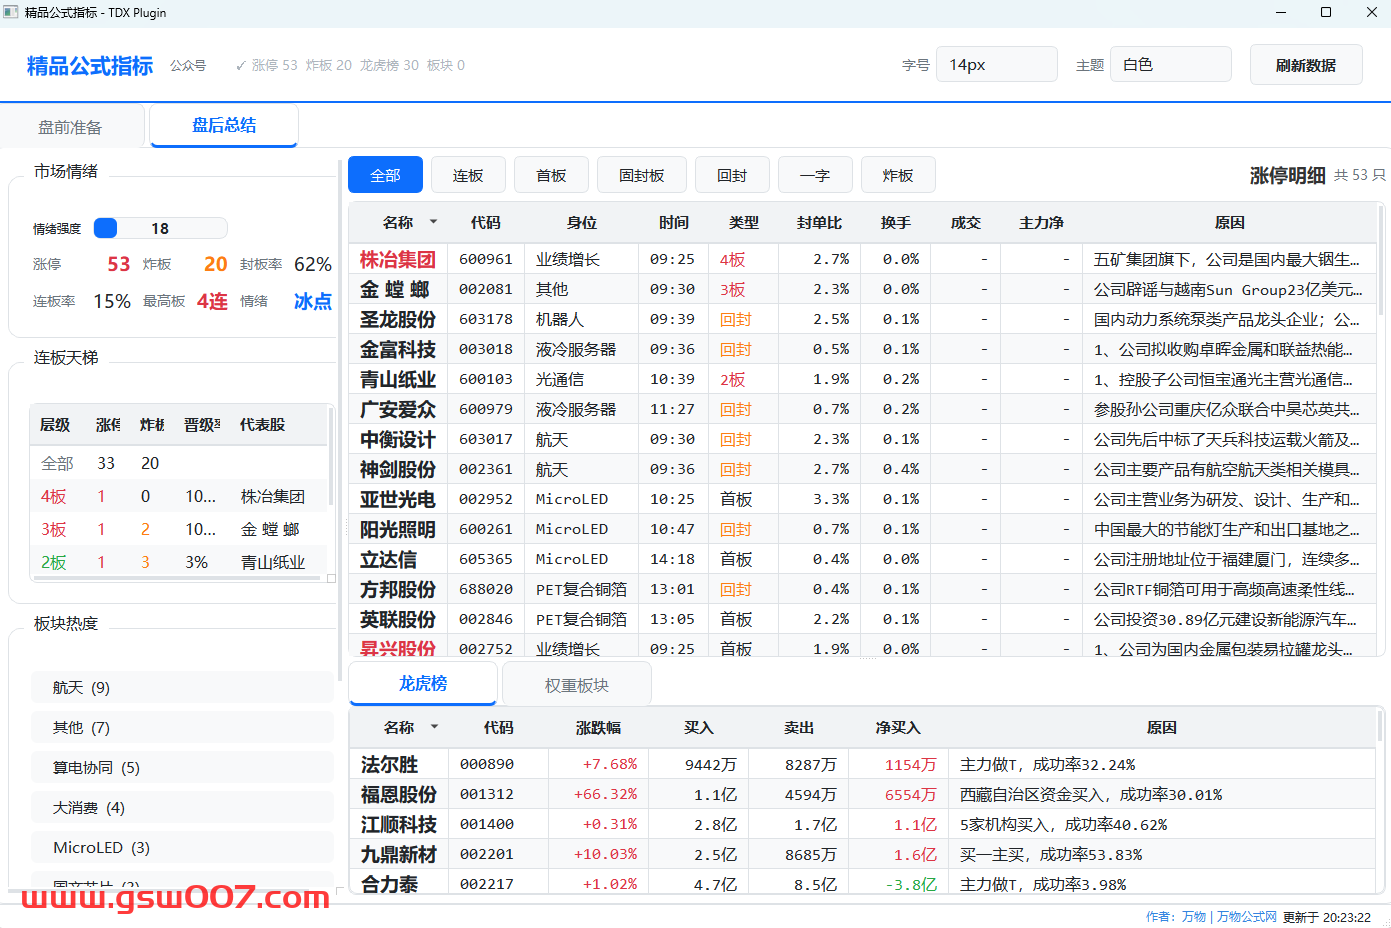This screenshot has width=1391, height=928.
Task: Click the app icon in the title bar
Action: point(11,12)
